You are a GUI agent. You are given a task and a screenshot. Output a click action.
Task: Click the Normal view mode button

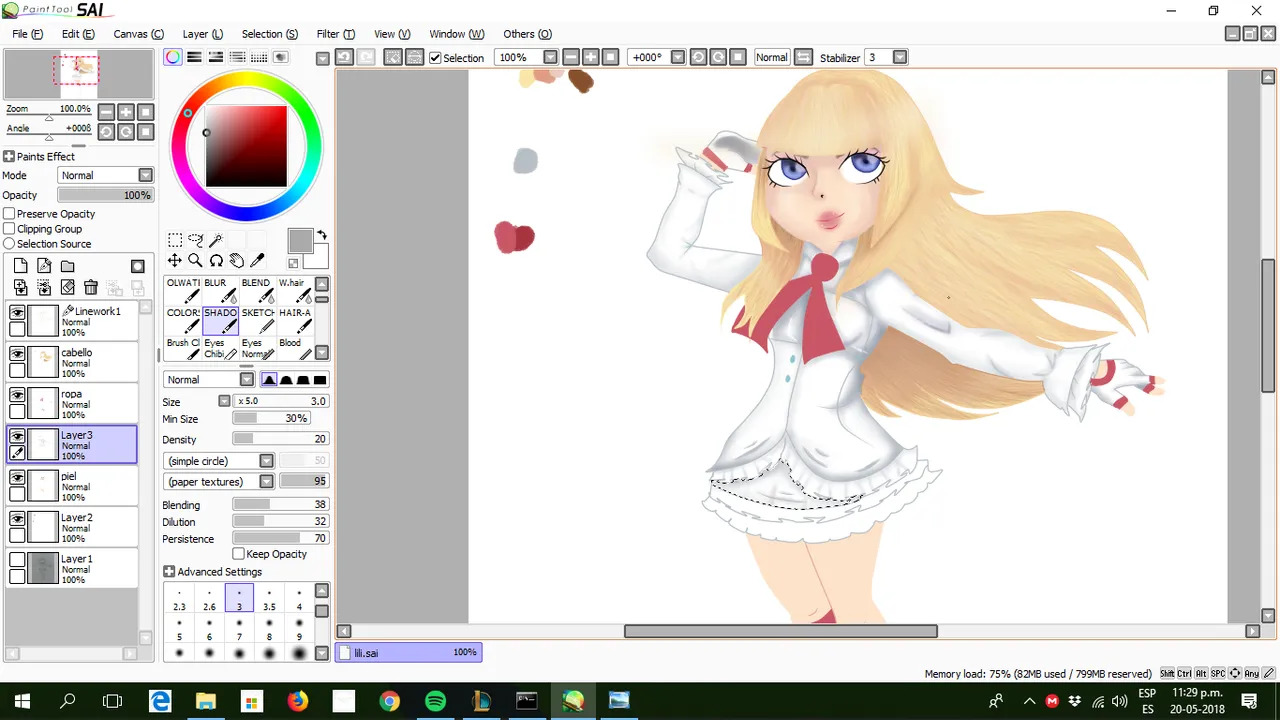point(771,58)
